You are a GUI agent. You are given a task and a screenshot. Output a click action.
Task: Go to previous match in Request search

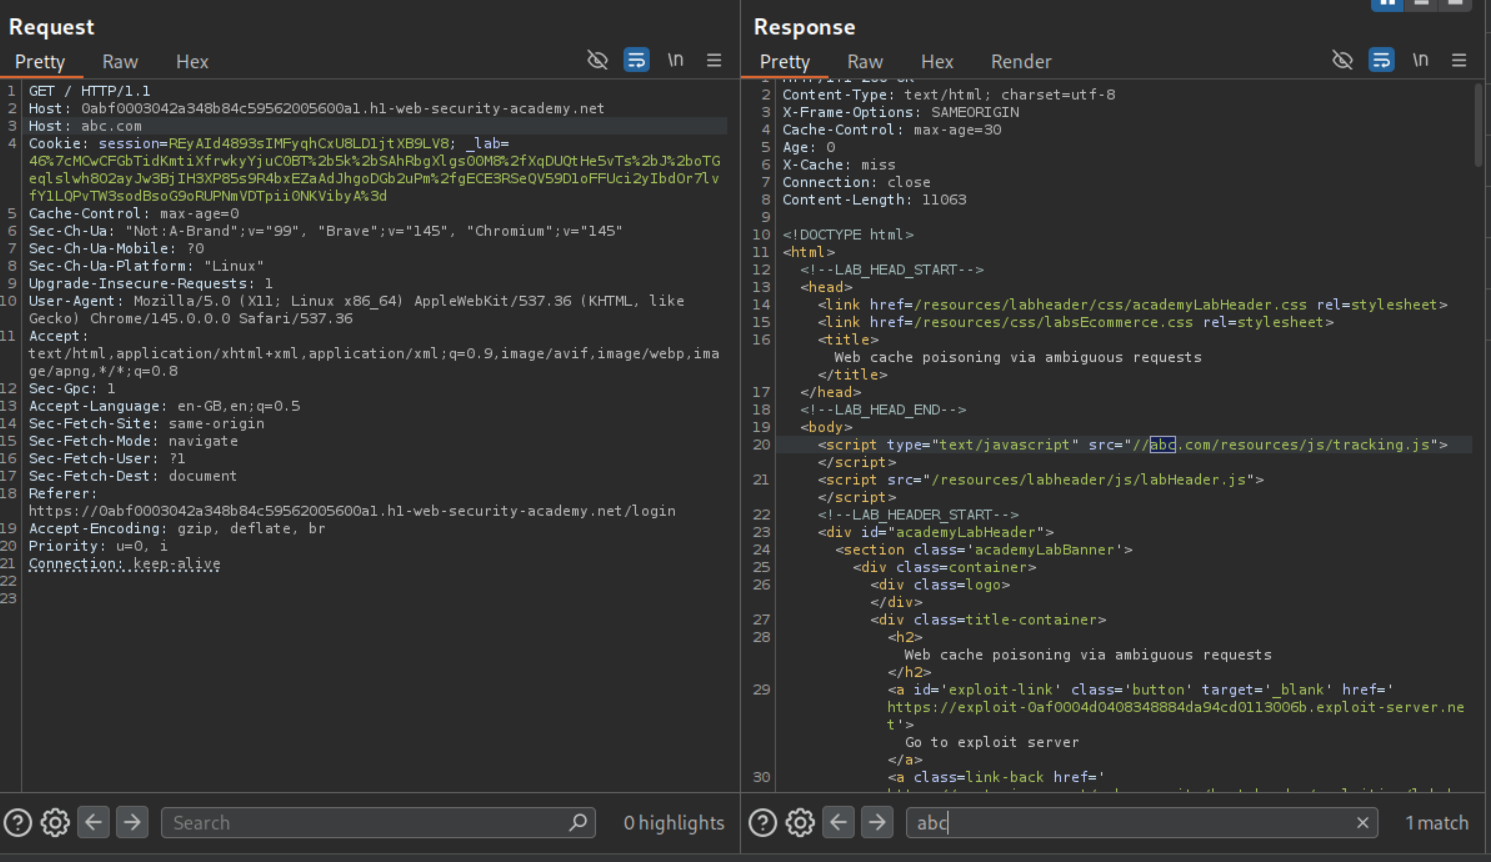(x=94, y=822)
